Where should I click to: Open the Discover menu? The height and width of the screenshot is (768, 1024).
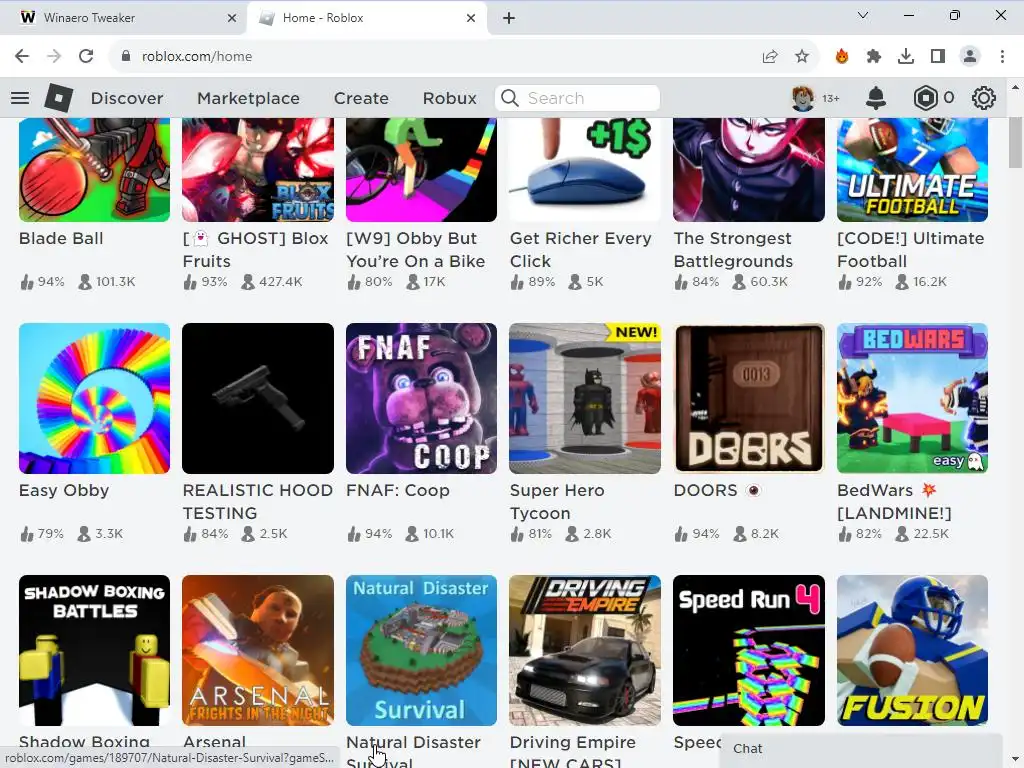click(x=127, y=98)
